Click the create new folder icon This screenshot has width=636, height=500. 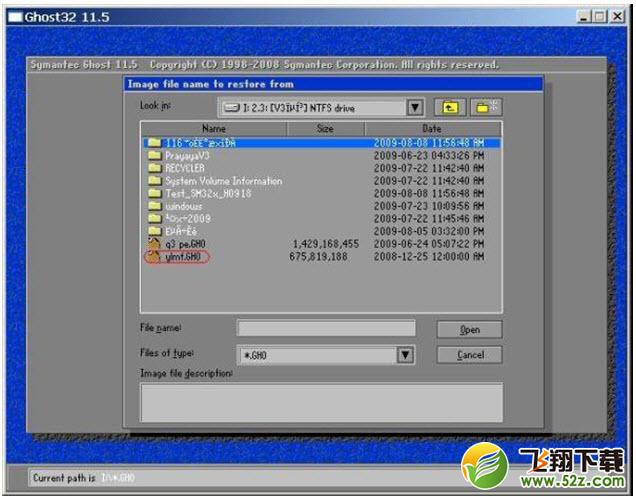click(486, 107)
